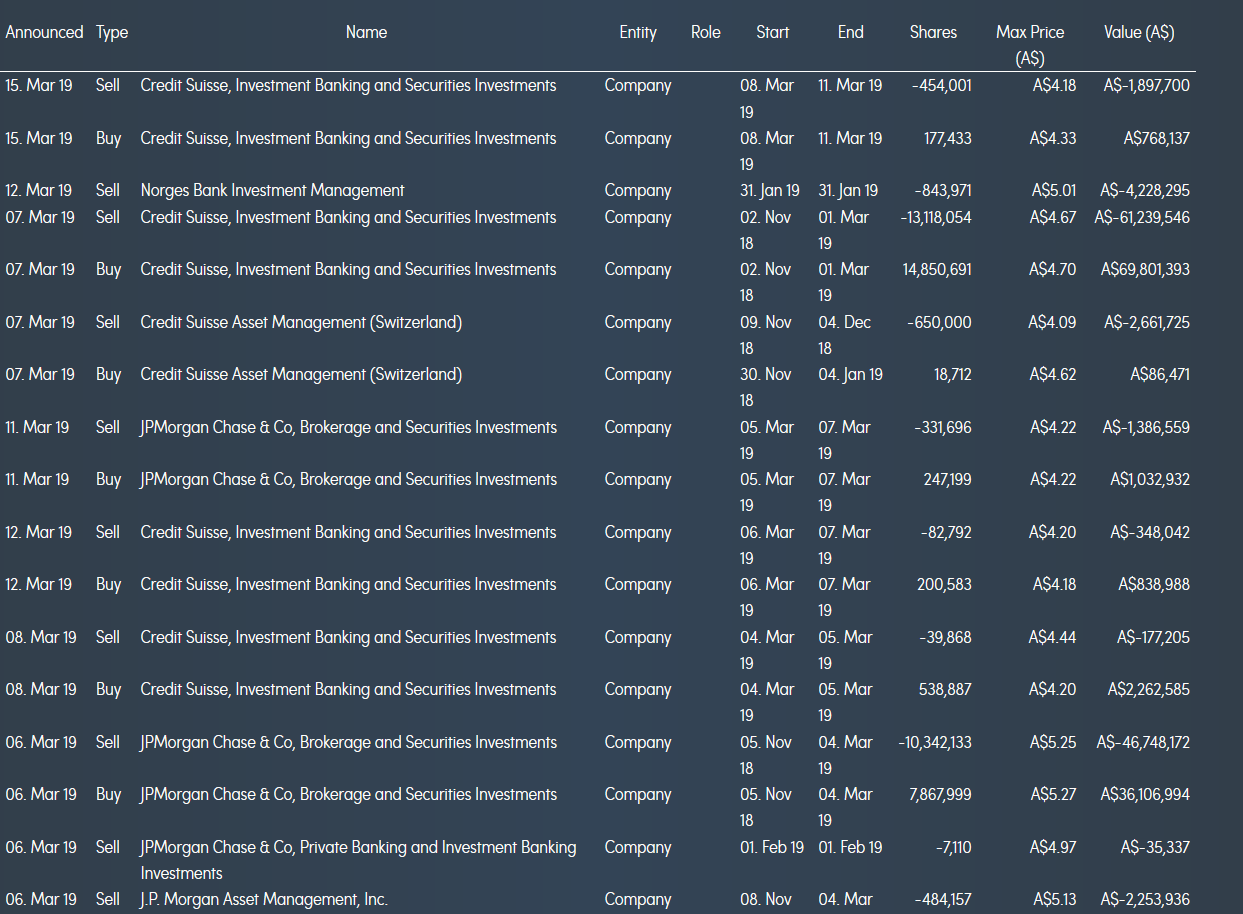This screenshot has height=914, width=1243.
Task: Click max price A$4.44
Action: (x=1053, y=637)
